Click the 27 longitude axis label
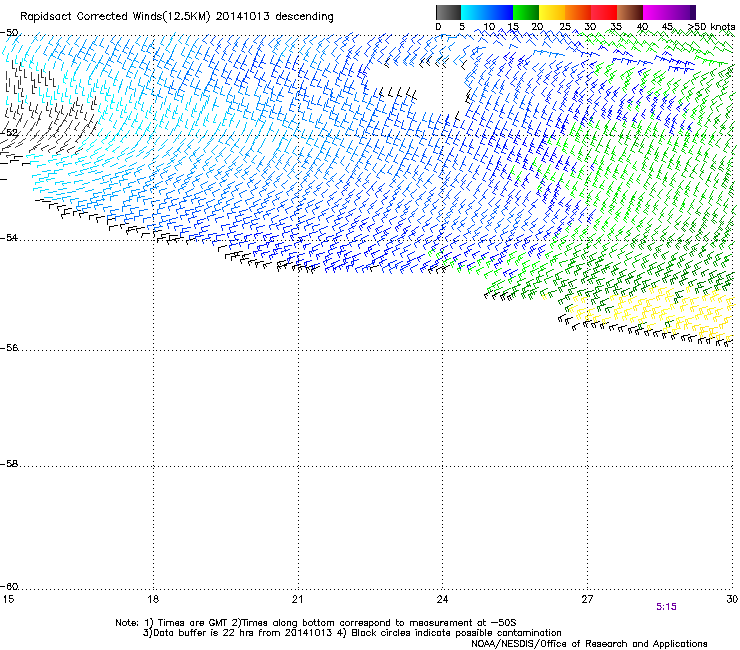Viewport: 740px width, 650px height. point(587,599)
